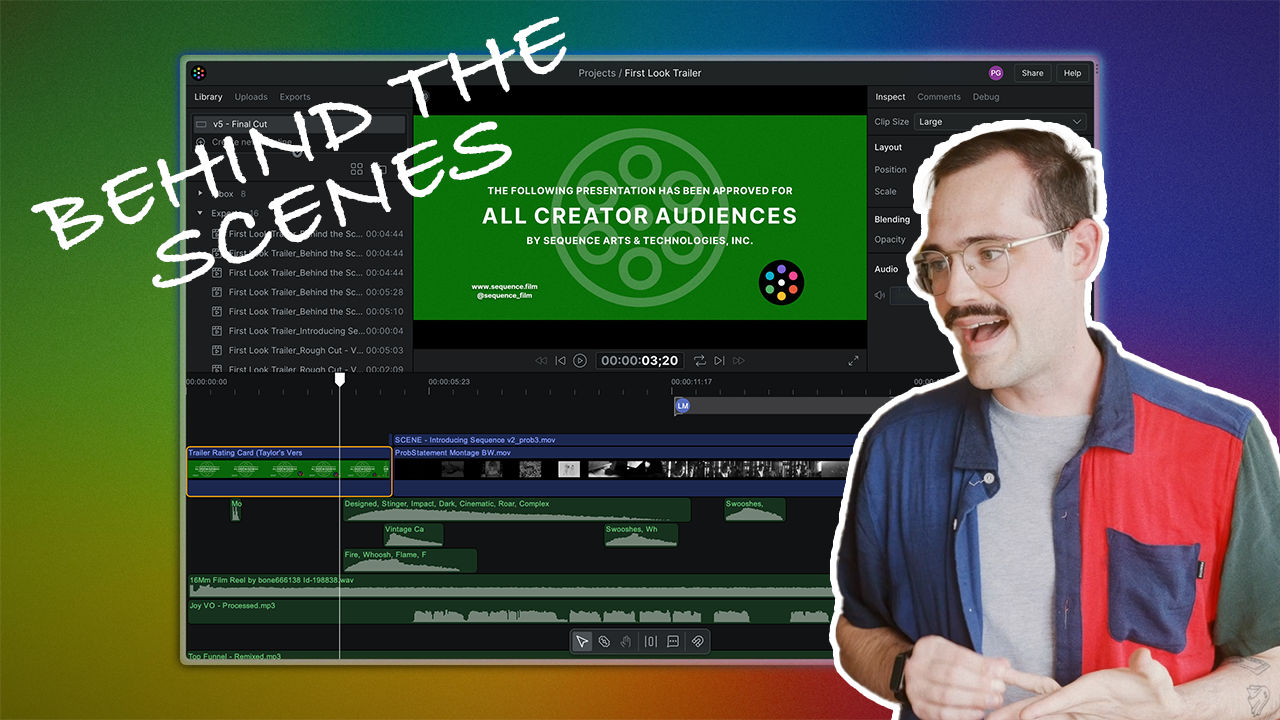Click the fast-forward icon

tap(738, 360)
